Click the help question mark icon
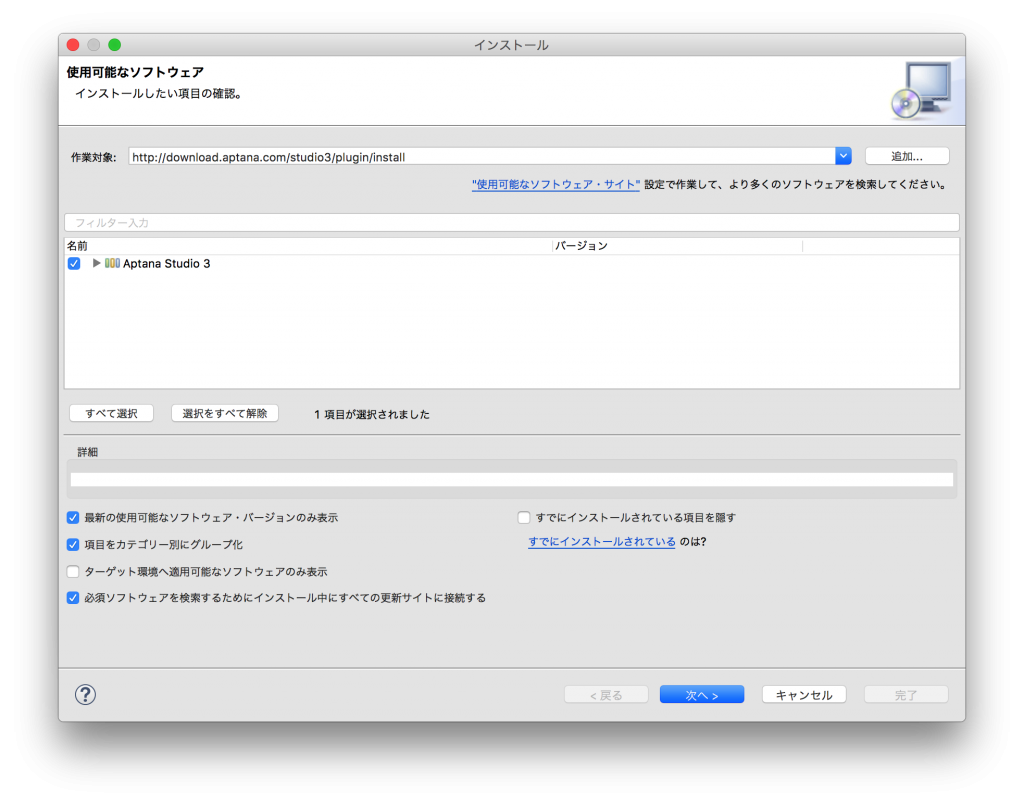Viewport: 1024px width, 805px height. coord(85,694)
